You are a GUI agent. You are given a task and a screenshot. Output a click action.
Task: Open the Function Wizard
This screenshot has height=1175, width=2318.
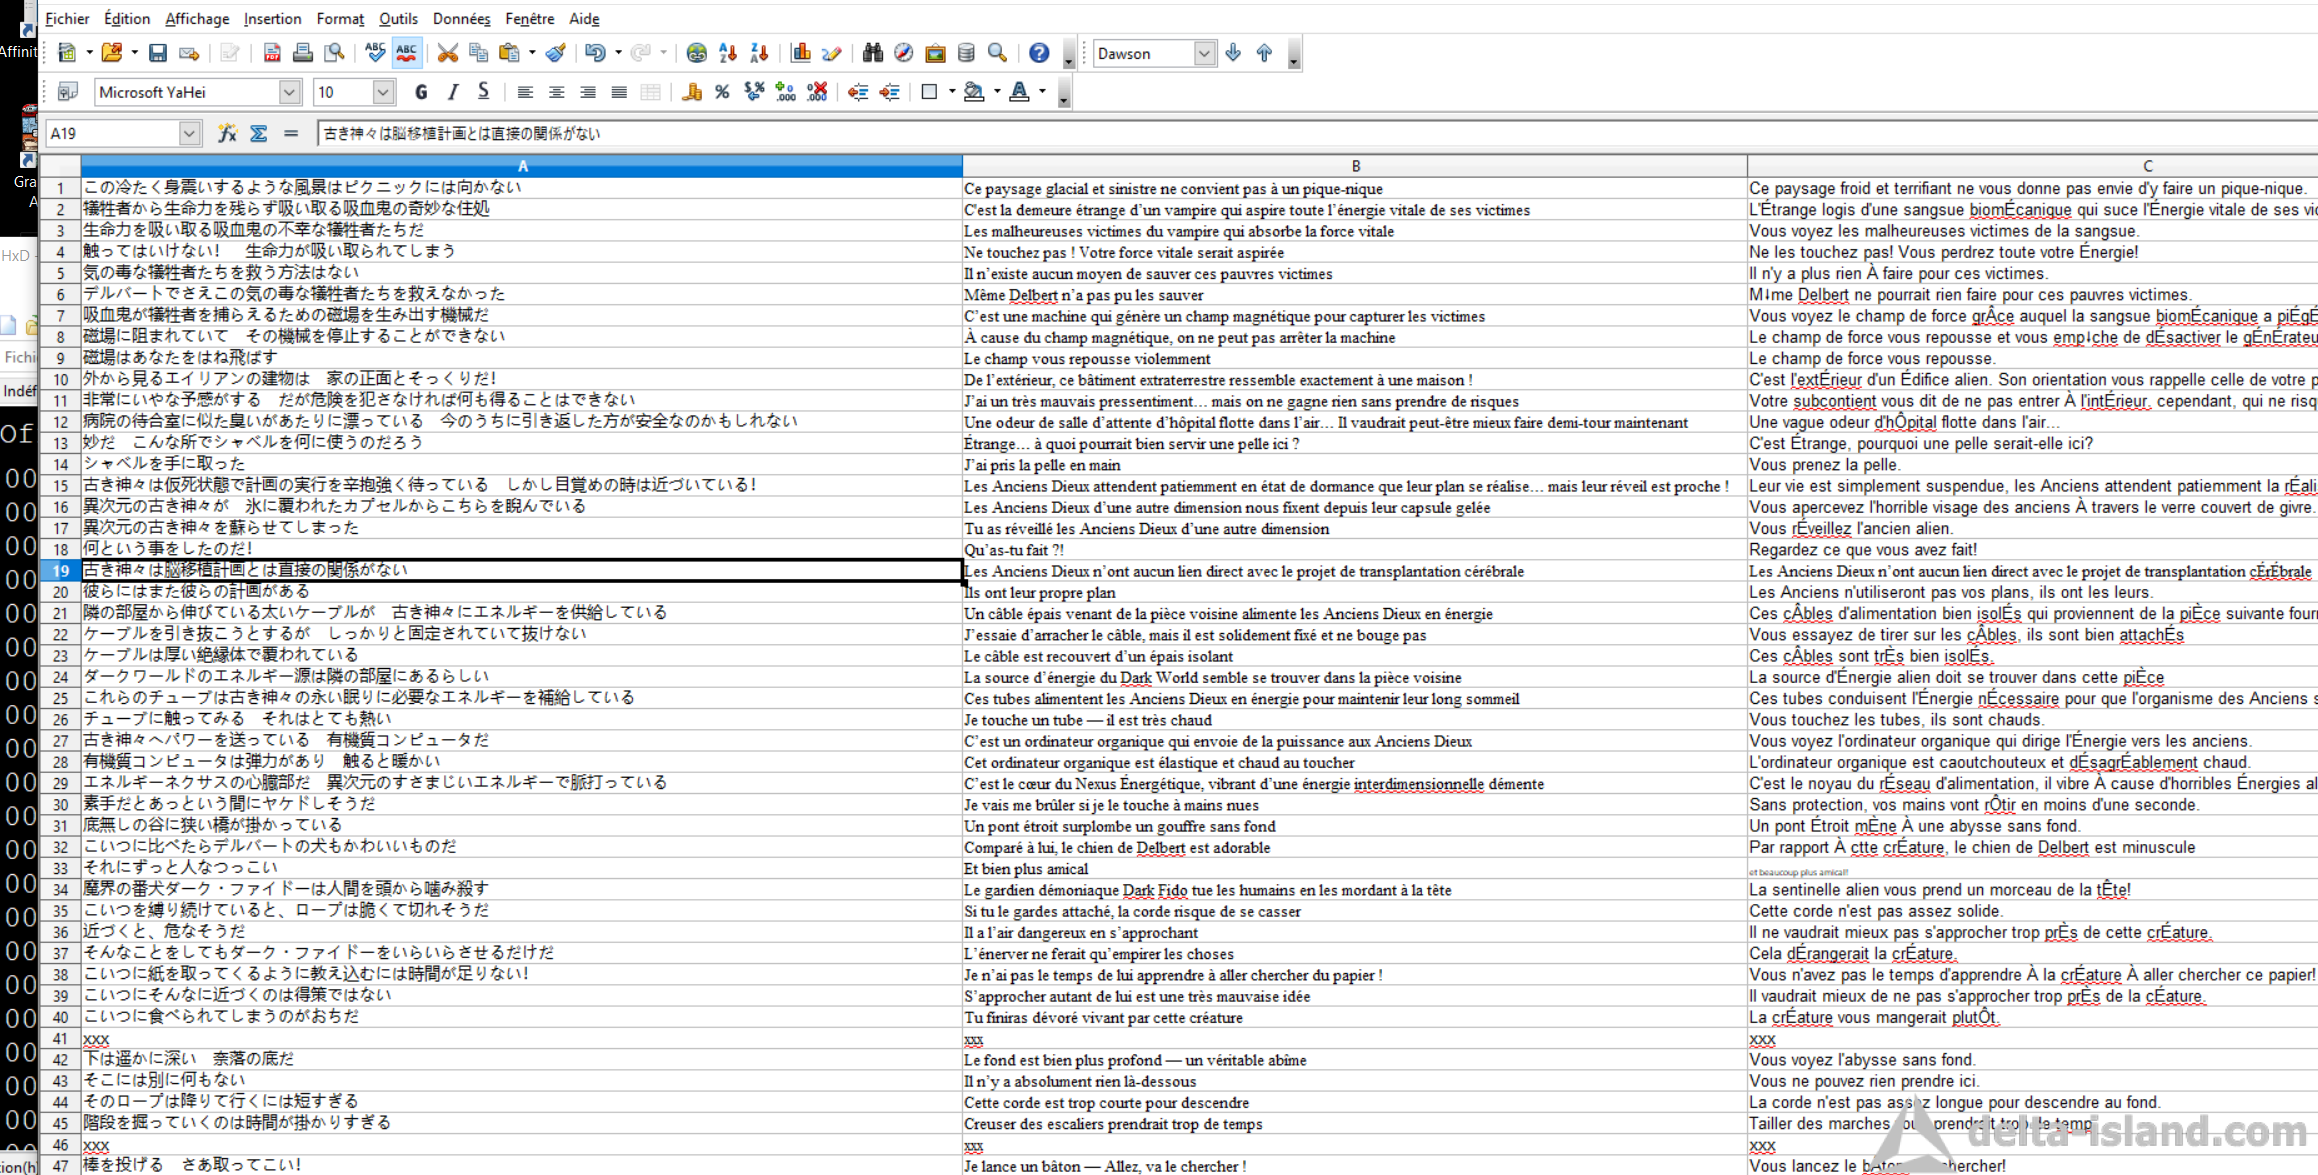click(227, 133)
